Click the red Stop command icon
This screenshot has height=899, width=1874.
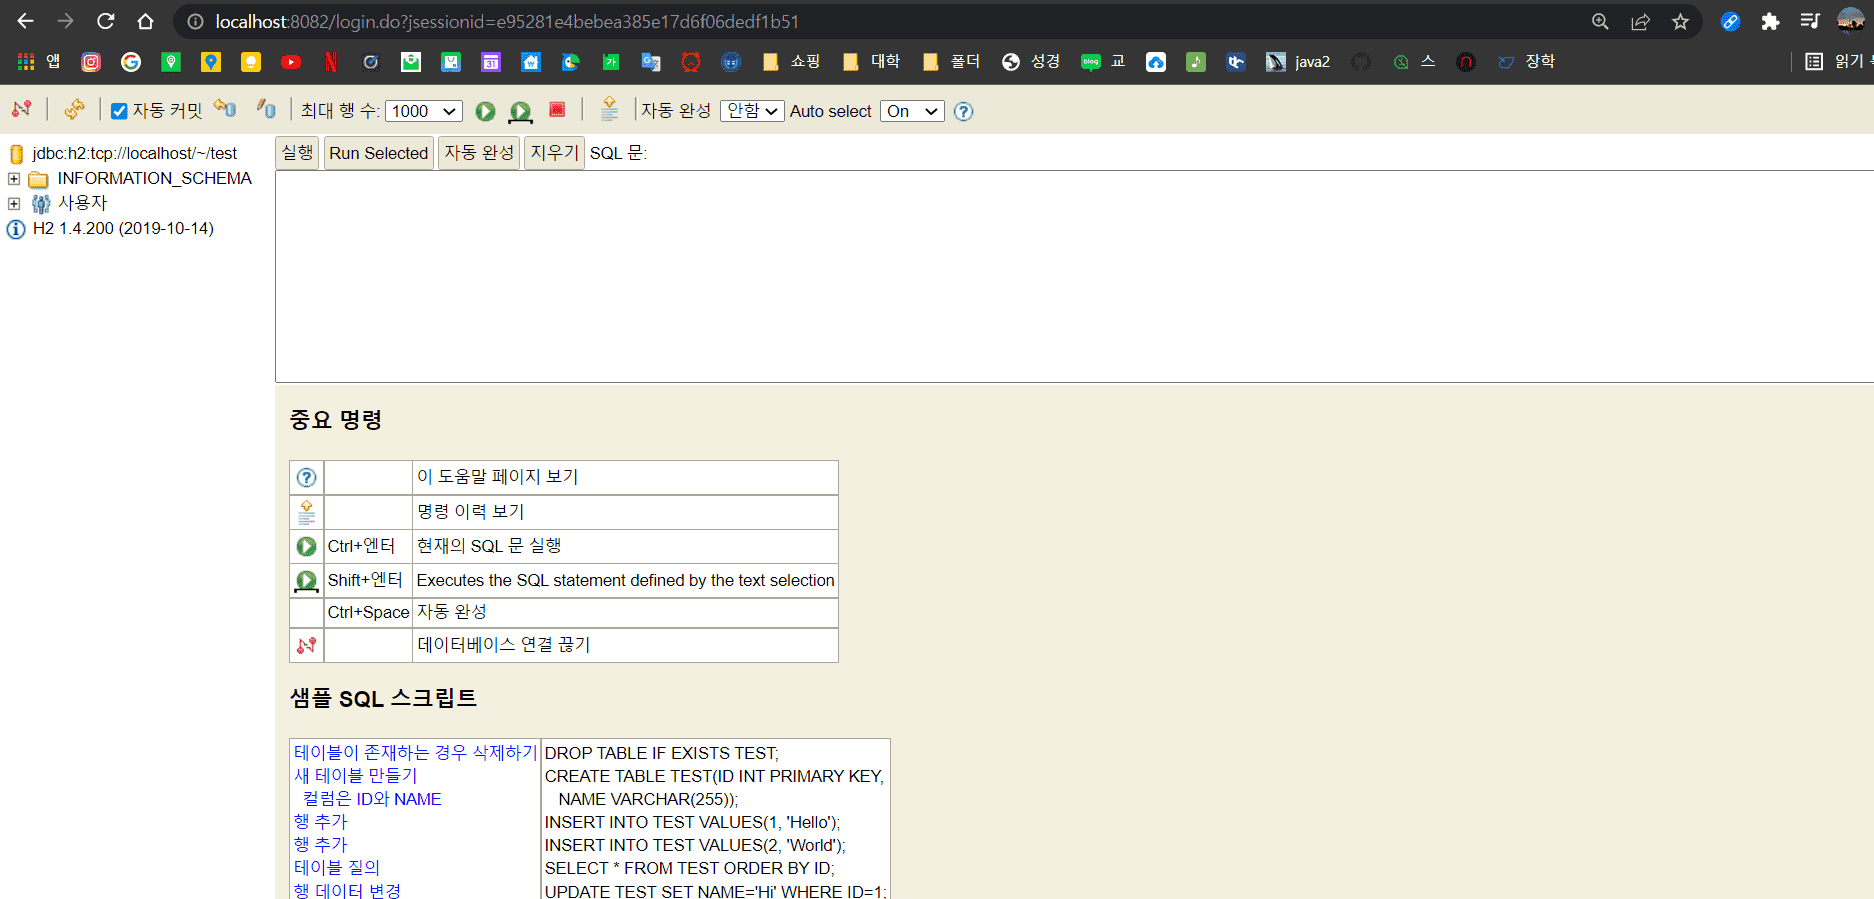(x=557, y=110)
